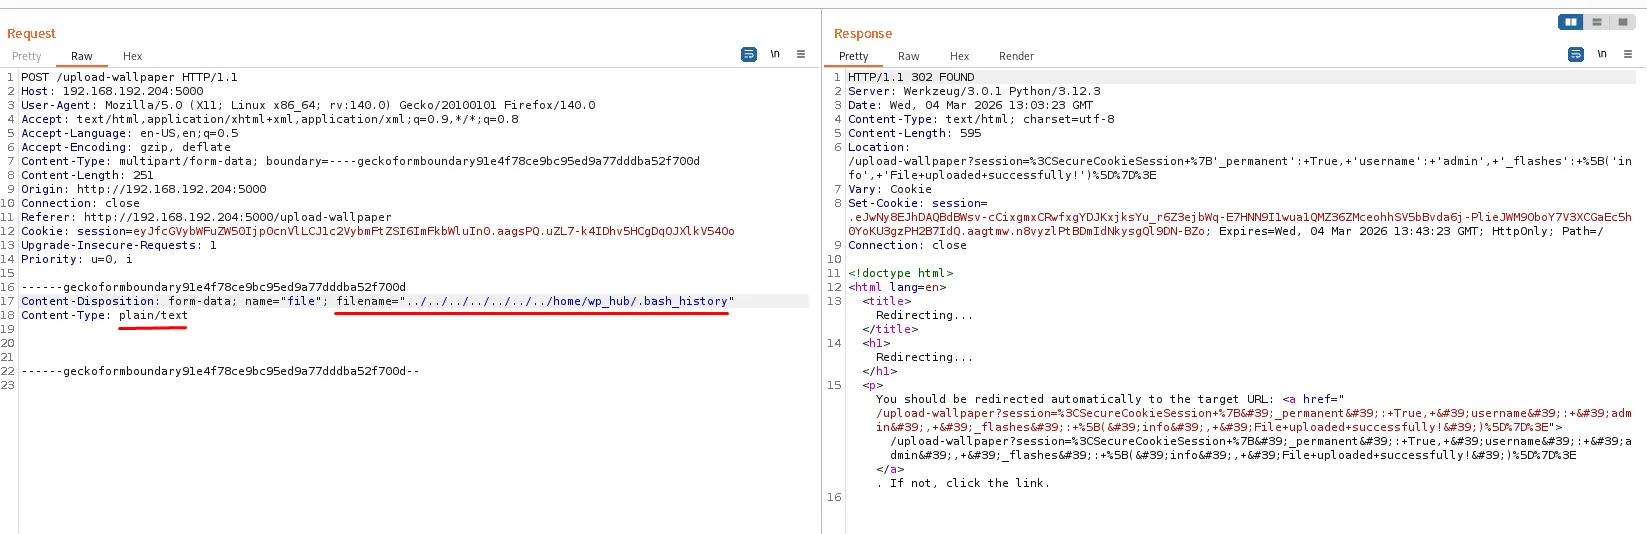Viewport: 1647px width, 534px height.
Task: Click the 'Upgrade-Insecure-Requests: 1' line
Action: pyautogui.click(x=119, y=245)
